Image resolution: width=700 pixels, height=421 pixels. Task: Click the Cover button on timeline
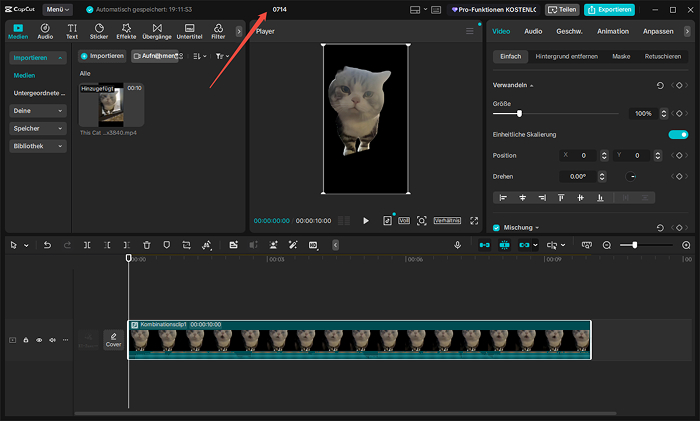click(113, 340)
